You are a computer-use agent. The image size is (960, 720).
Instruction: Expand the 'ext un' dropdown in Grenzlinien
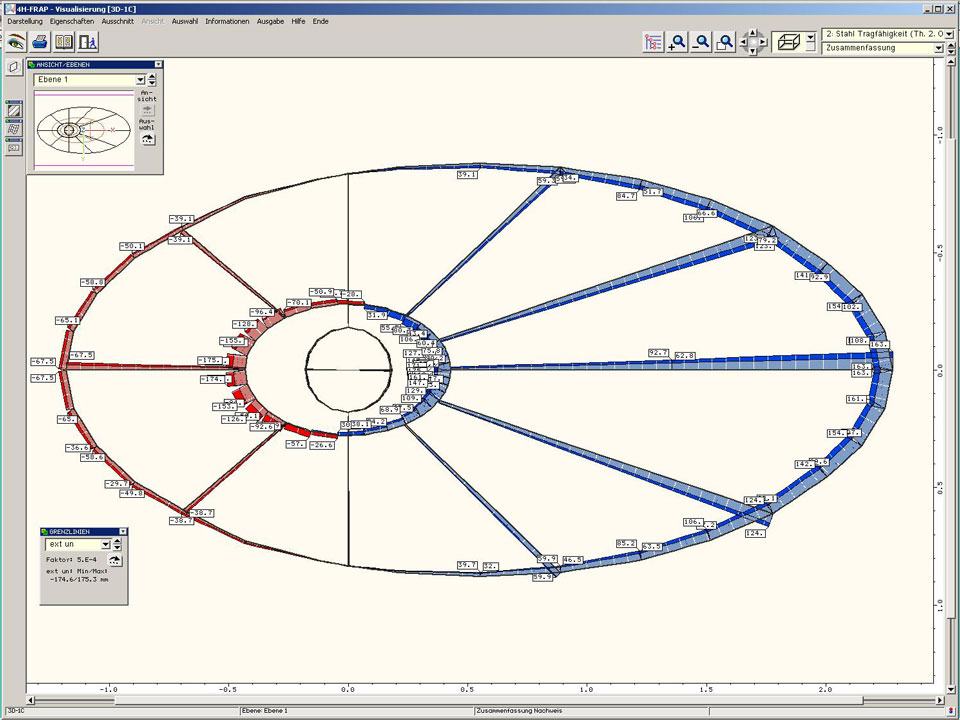[105, 544]
